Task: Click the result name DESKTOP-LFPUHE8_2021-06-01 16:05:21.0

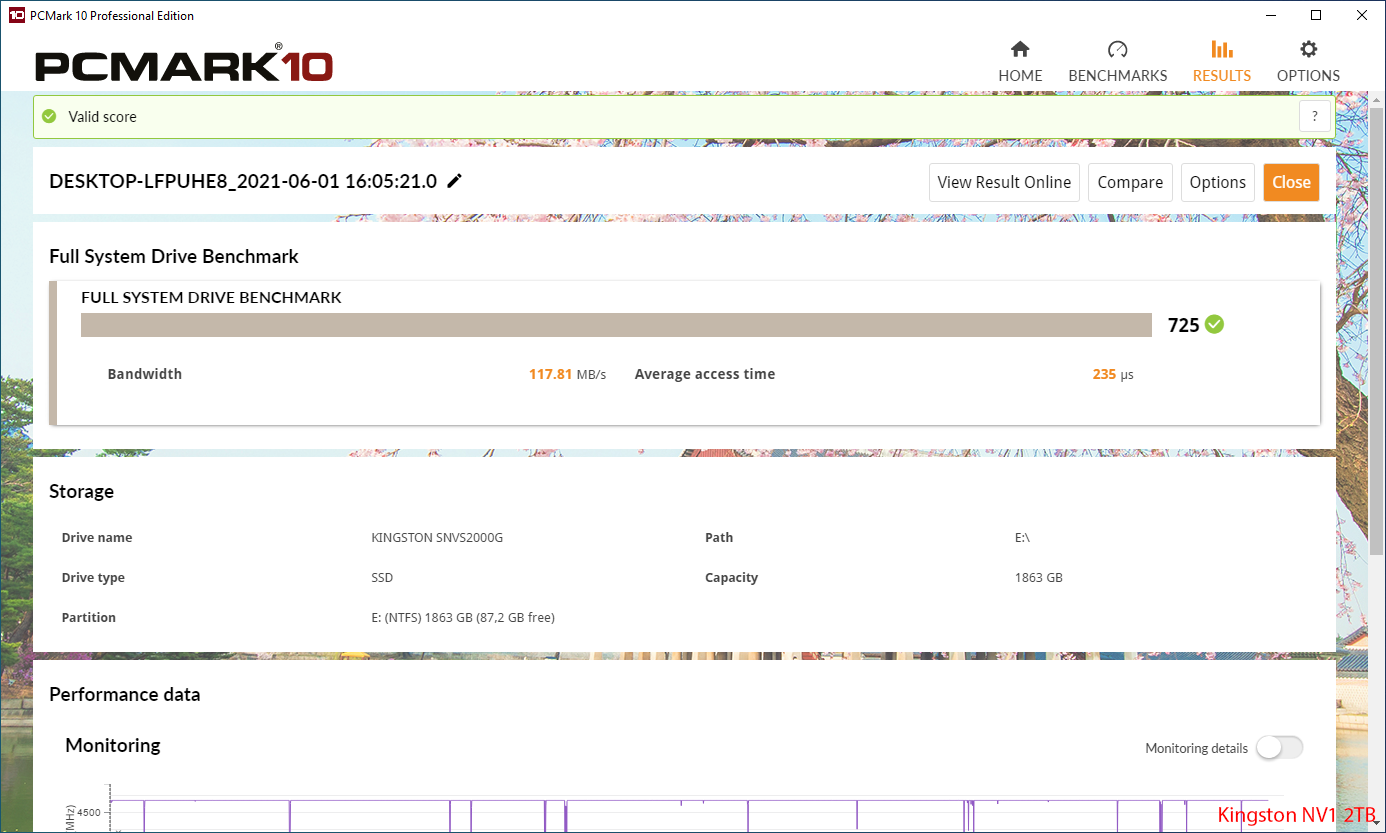Action: click(243, 181)
